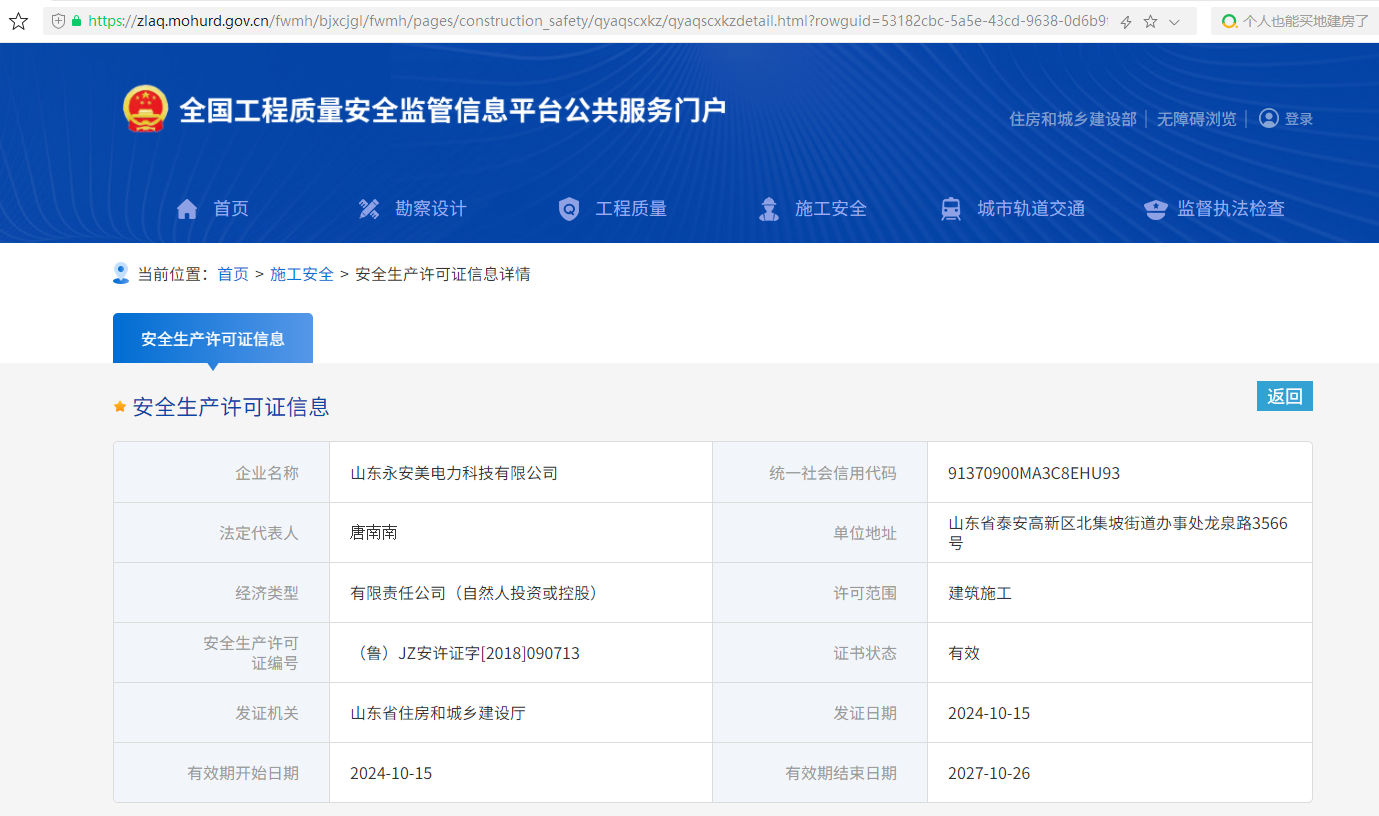This screenshot has width=1379, height=816.
Task: Click license number （鲁）JZ安许证字[2018]090713
Action: pos(465,653)
